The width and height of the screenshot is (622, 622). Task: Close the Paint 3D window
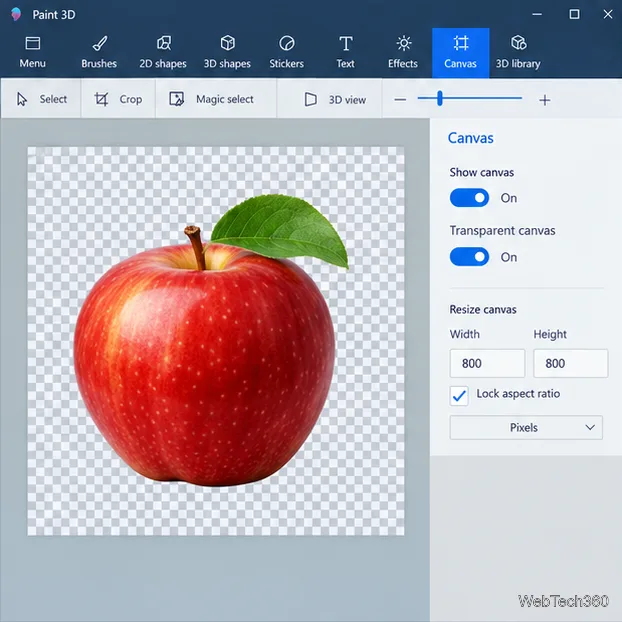point(608,14)
